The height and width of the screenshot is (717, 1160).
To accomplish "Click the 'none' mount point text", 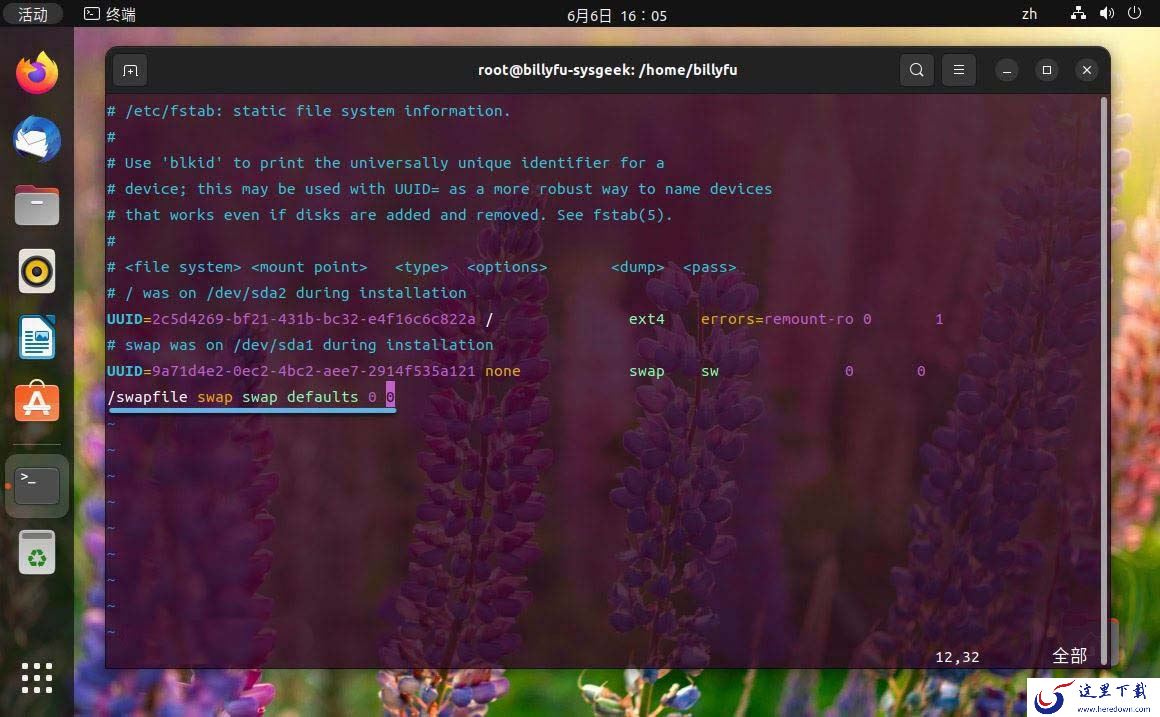I will 503,371.
